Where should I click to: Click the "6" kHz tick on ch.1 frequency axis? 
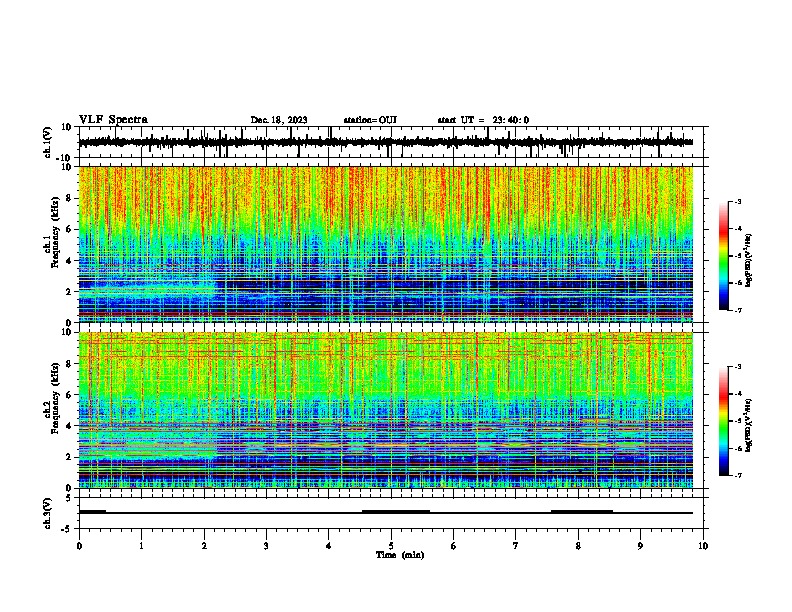click(70, 229)
